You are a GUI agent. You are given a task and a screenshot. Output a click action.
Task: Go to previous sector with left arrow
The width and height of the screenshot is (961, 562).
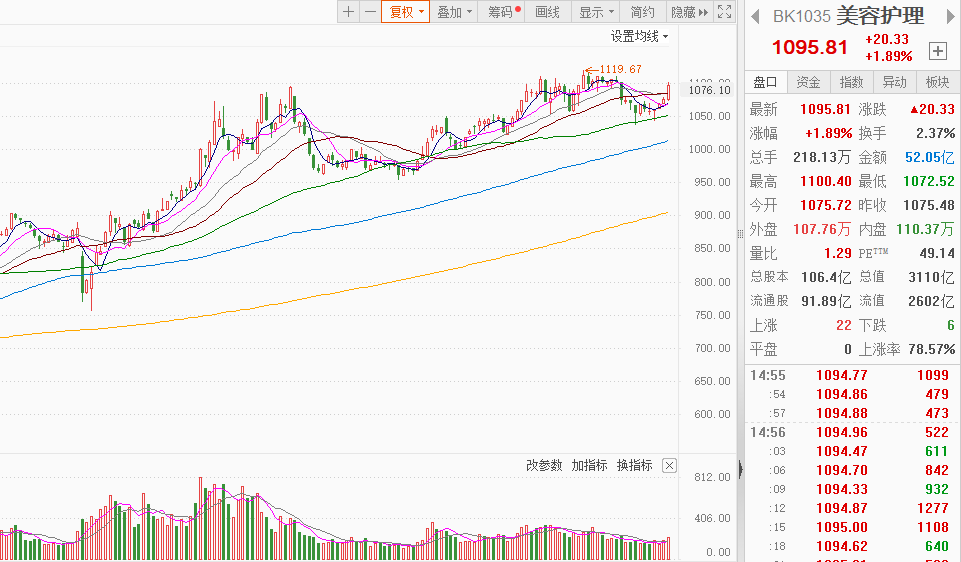(755, 16)
